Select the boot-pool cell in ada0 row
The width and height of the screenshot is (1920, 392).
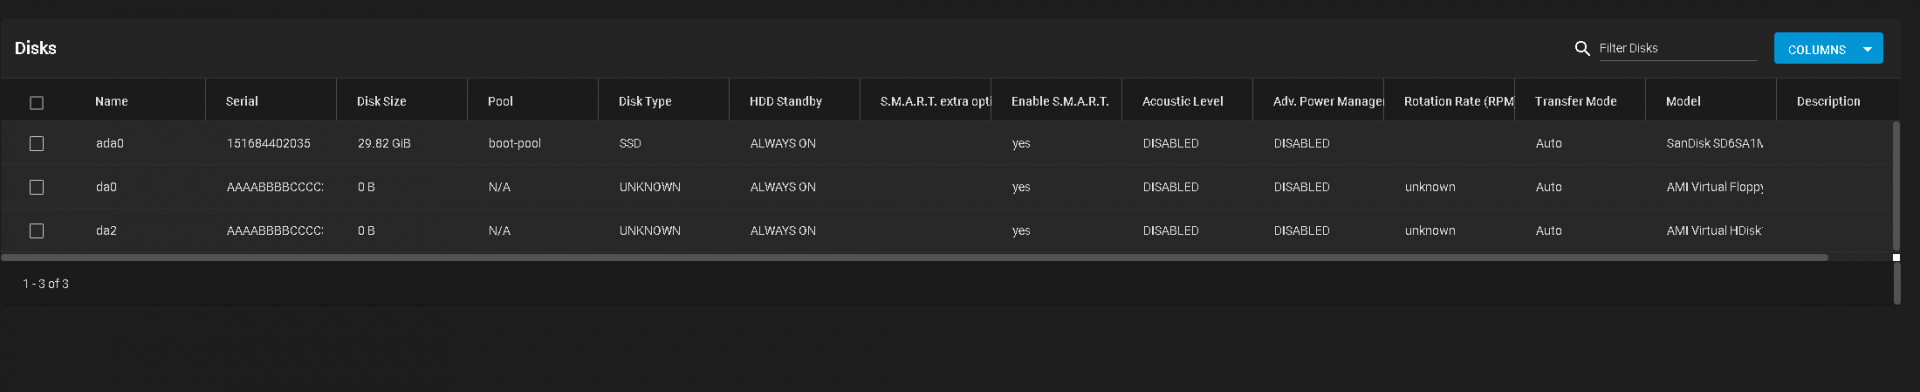click(514, 143)
